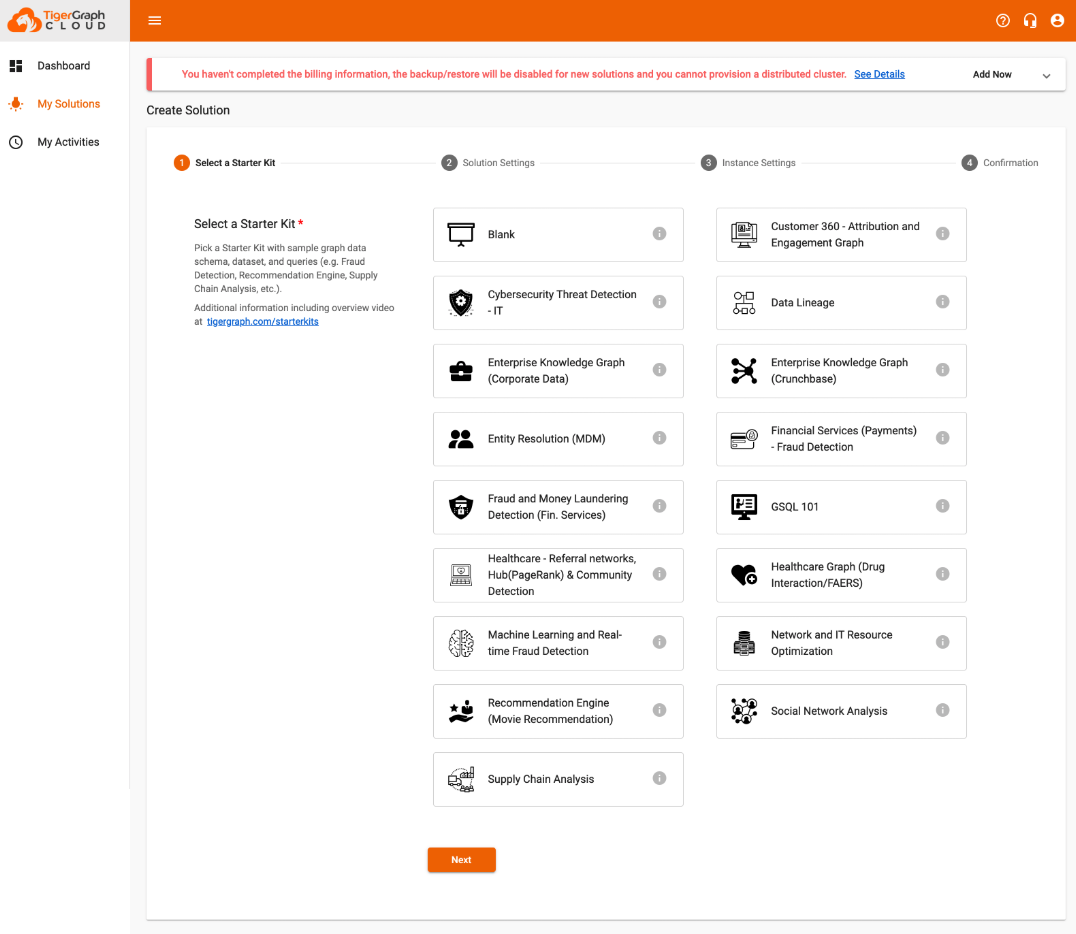Image resolution: width=1076 pixels, height=934 pixels.
Task: Click the Dashboard grid icon in sidebar
Action: pyautogui.click(x=16, y=66)
